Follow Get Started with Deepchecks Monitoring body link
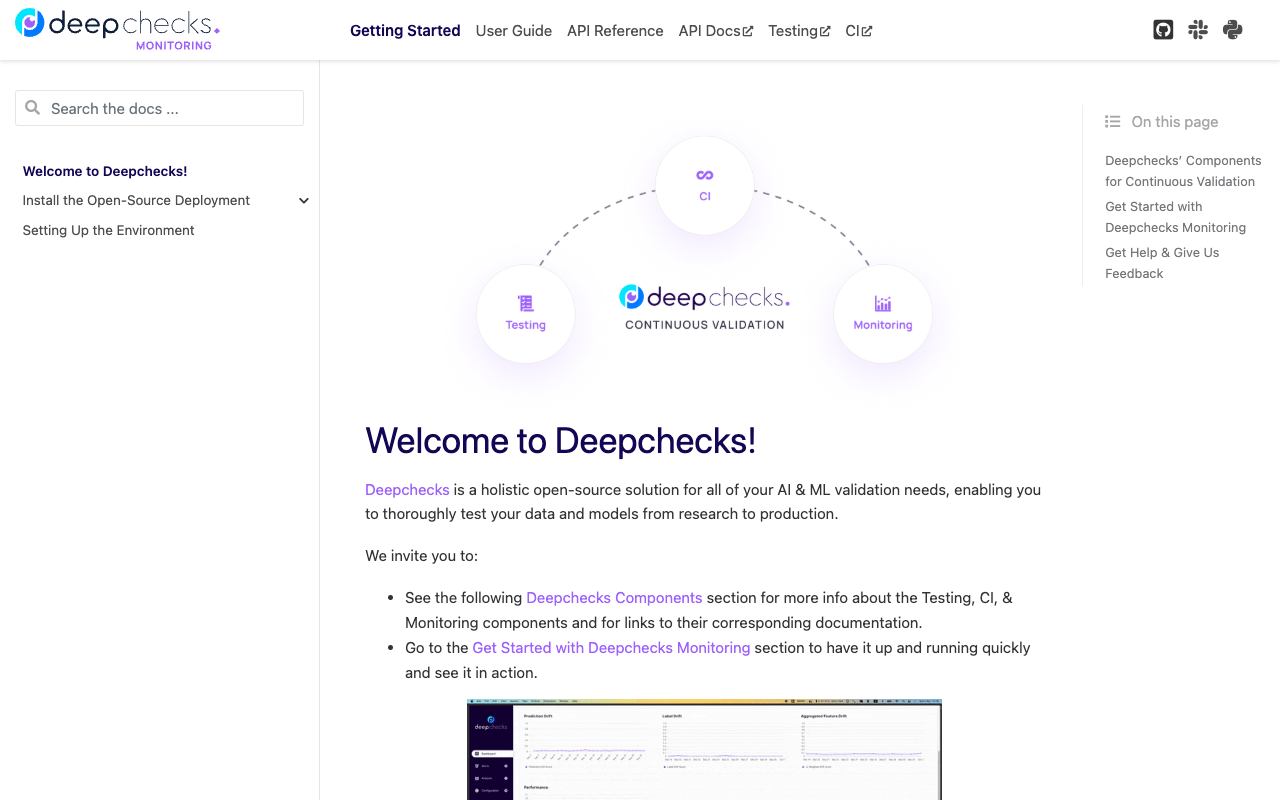The width and height of the screenshot is (1280, 800). point(611,648)
